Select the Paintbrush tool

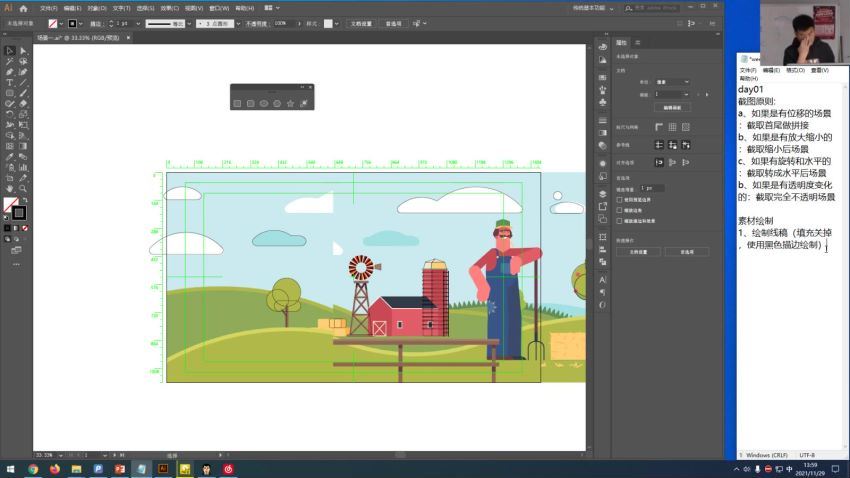(23, 93)
